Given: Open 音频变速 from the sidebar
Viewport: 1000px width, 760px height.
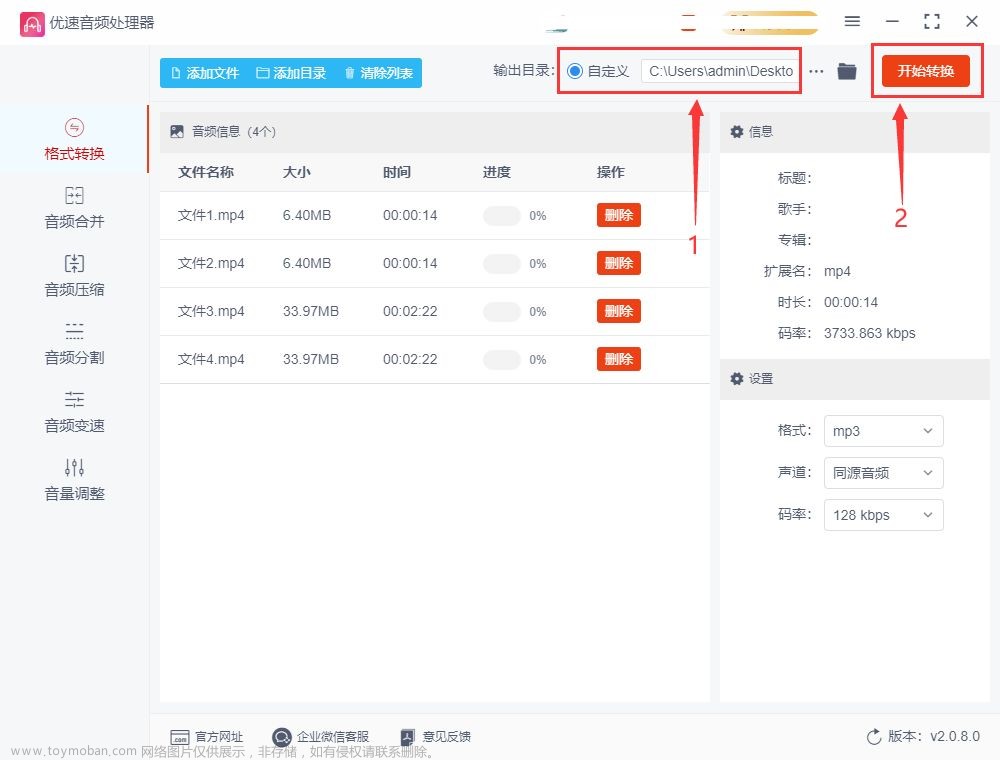Looking at the screenshot, I should 74,412.
